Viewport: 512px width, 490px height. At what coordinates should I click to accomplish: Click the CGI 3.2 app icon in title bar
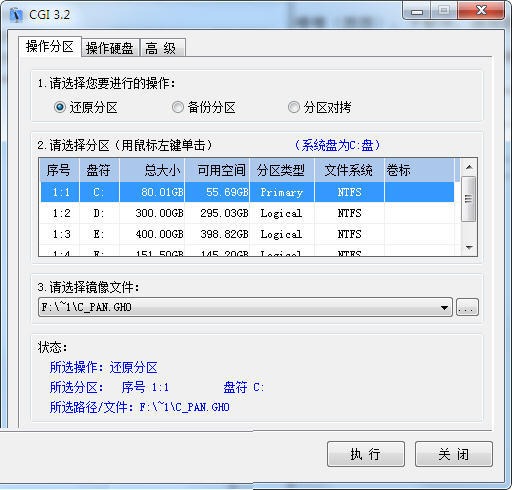(16, 15)
